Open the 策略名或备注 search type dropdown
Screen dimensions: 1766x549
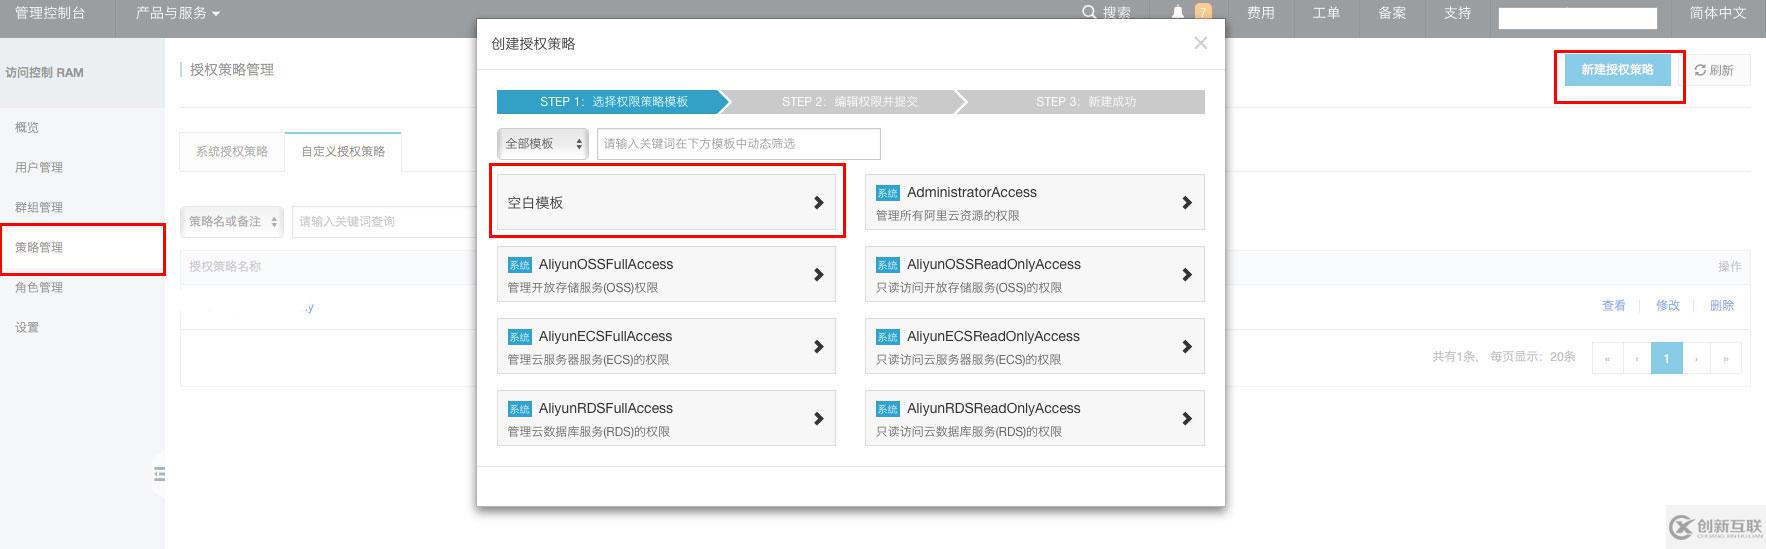(x=232, y=222)
